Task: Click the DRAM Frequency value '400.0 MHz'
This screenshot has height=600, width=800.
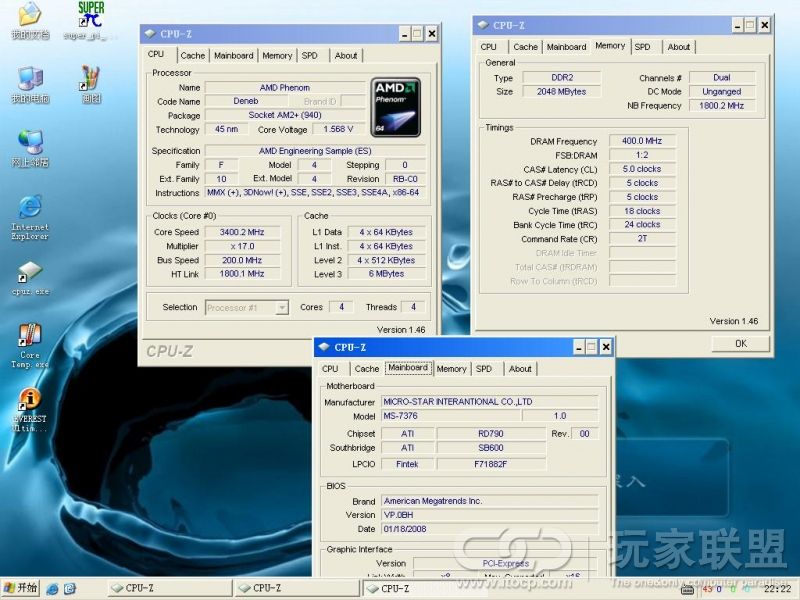Action: pyautogui.click(x=642, y=141)
